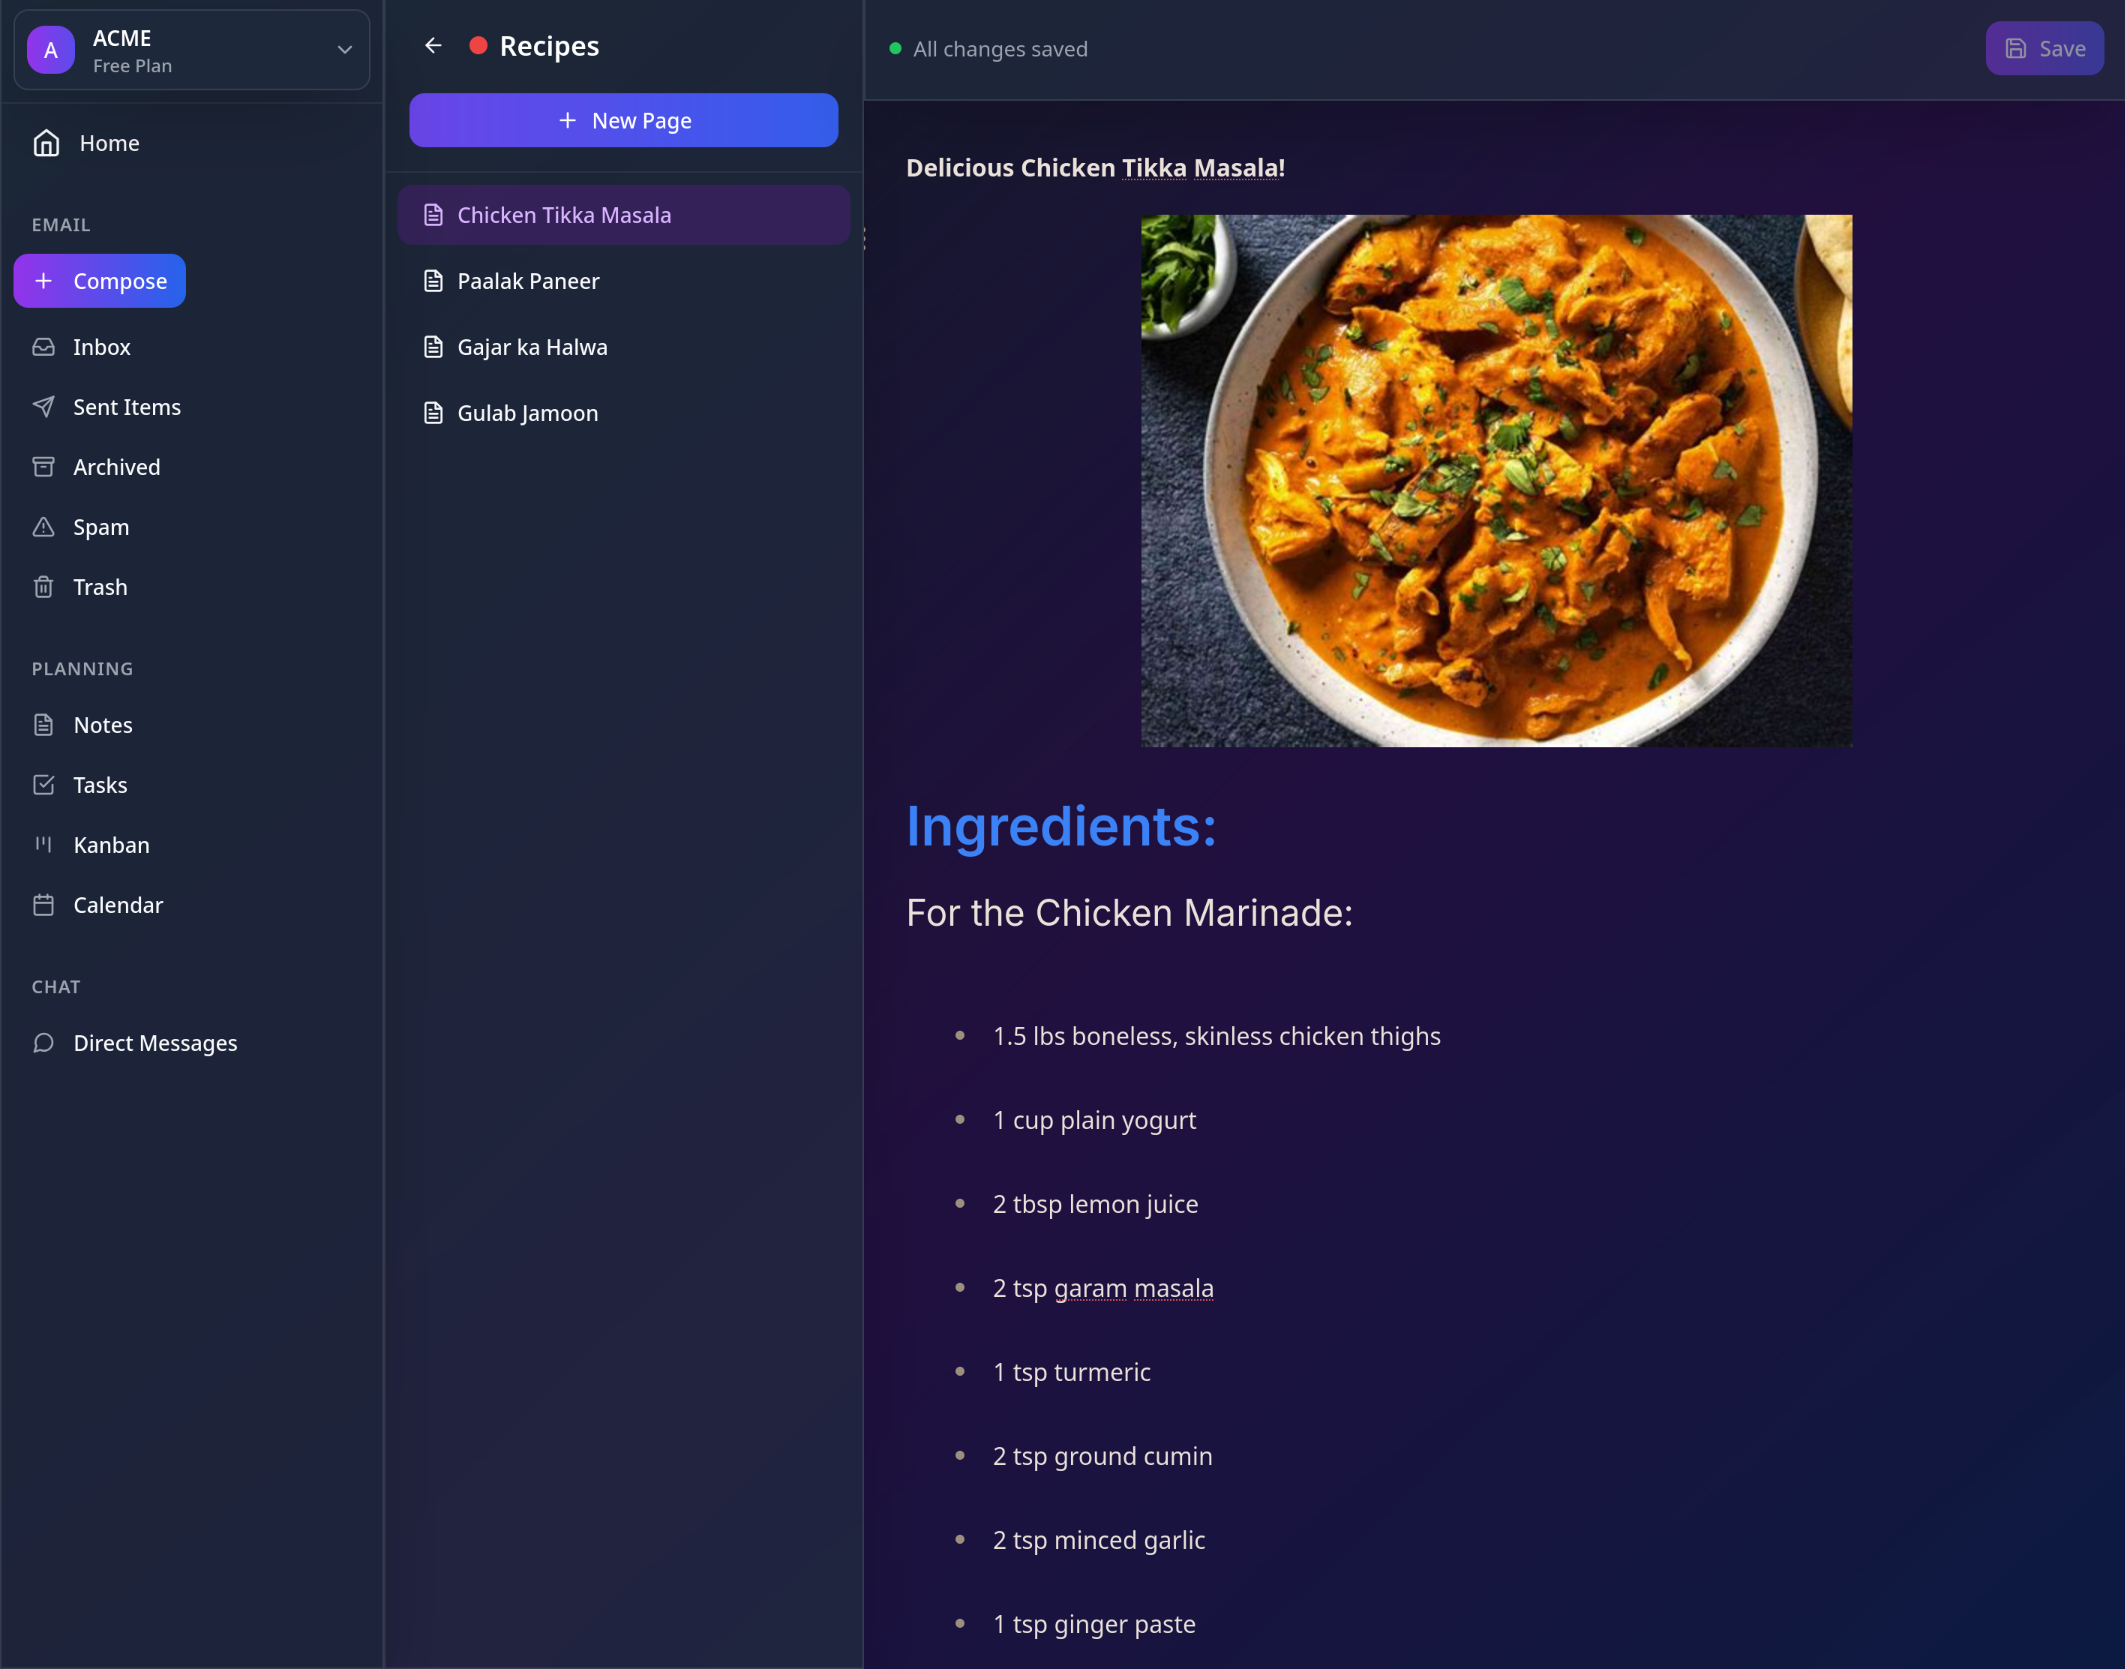2125x1669 pixels.
Task: Open Calendar via its icon
Action: click(43, 905)
